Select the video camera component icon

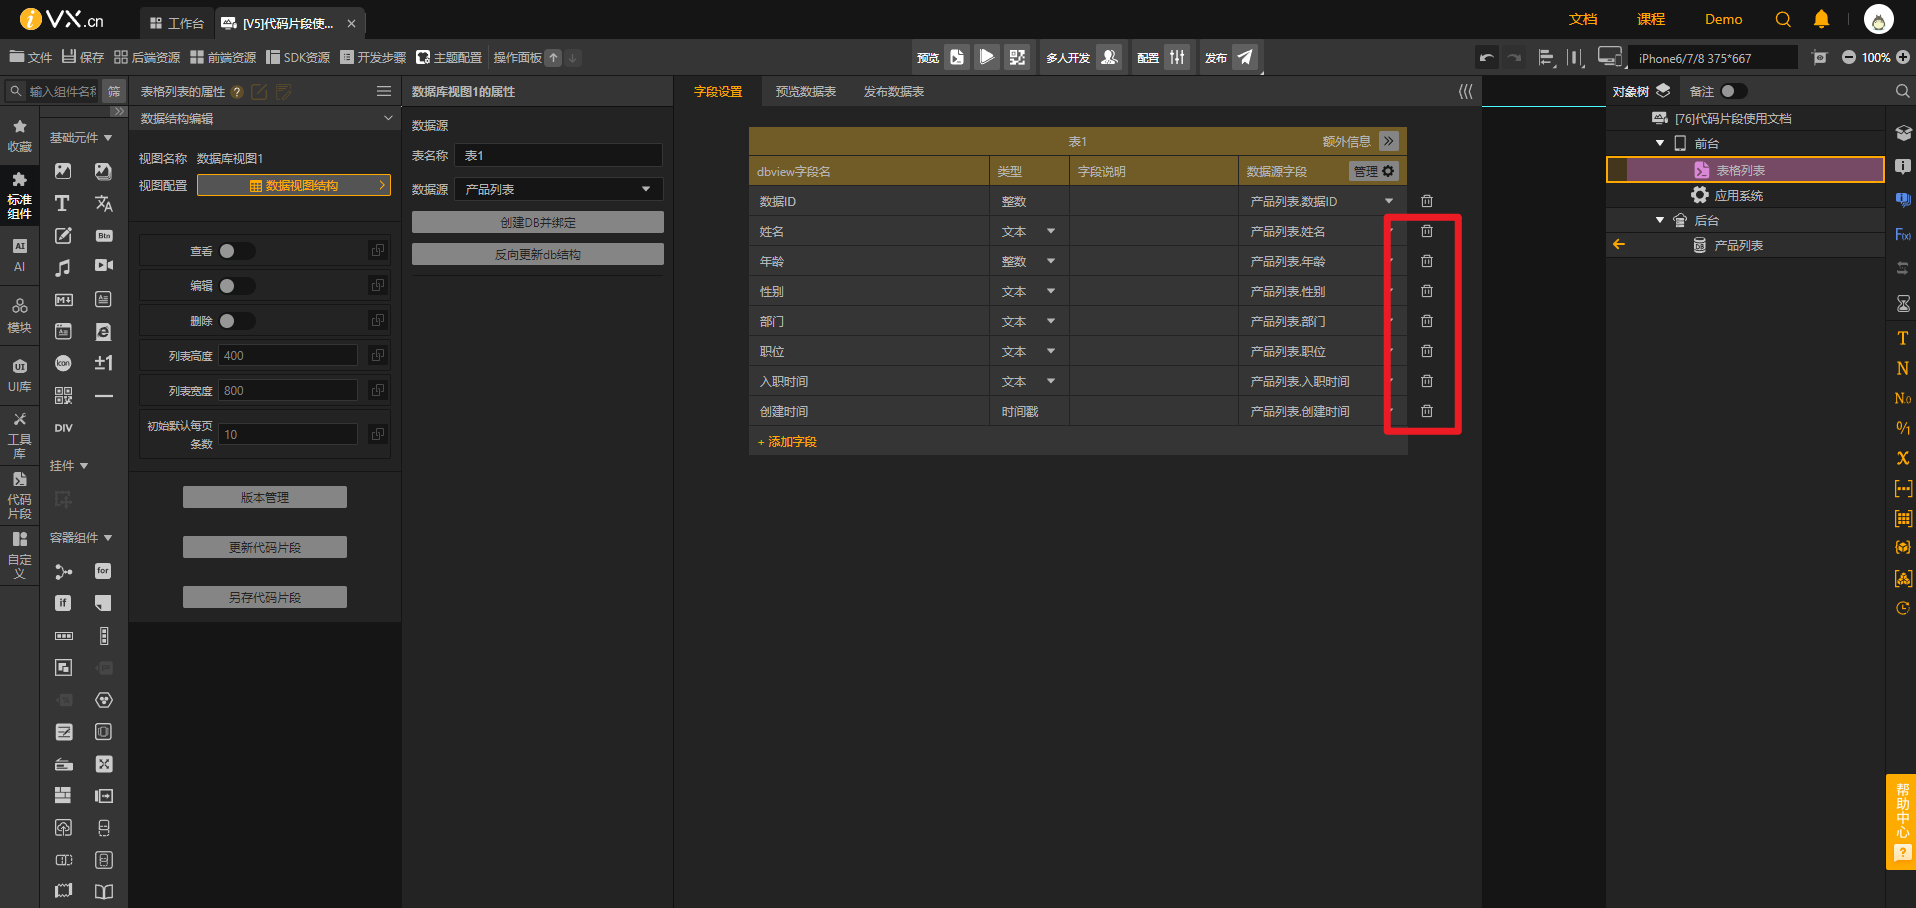pyautogui.click(x=103, y=266)
